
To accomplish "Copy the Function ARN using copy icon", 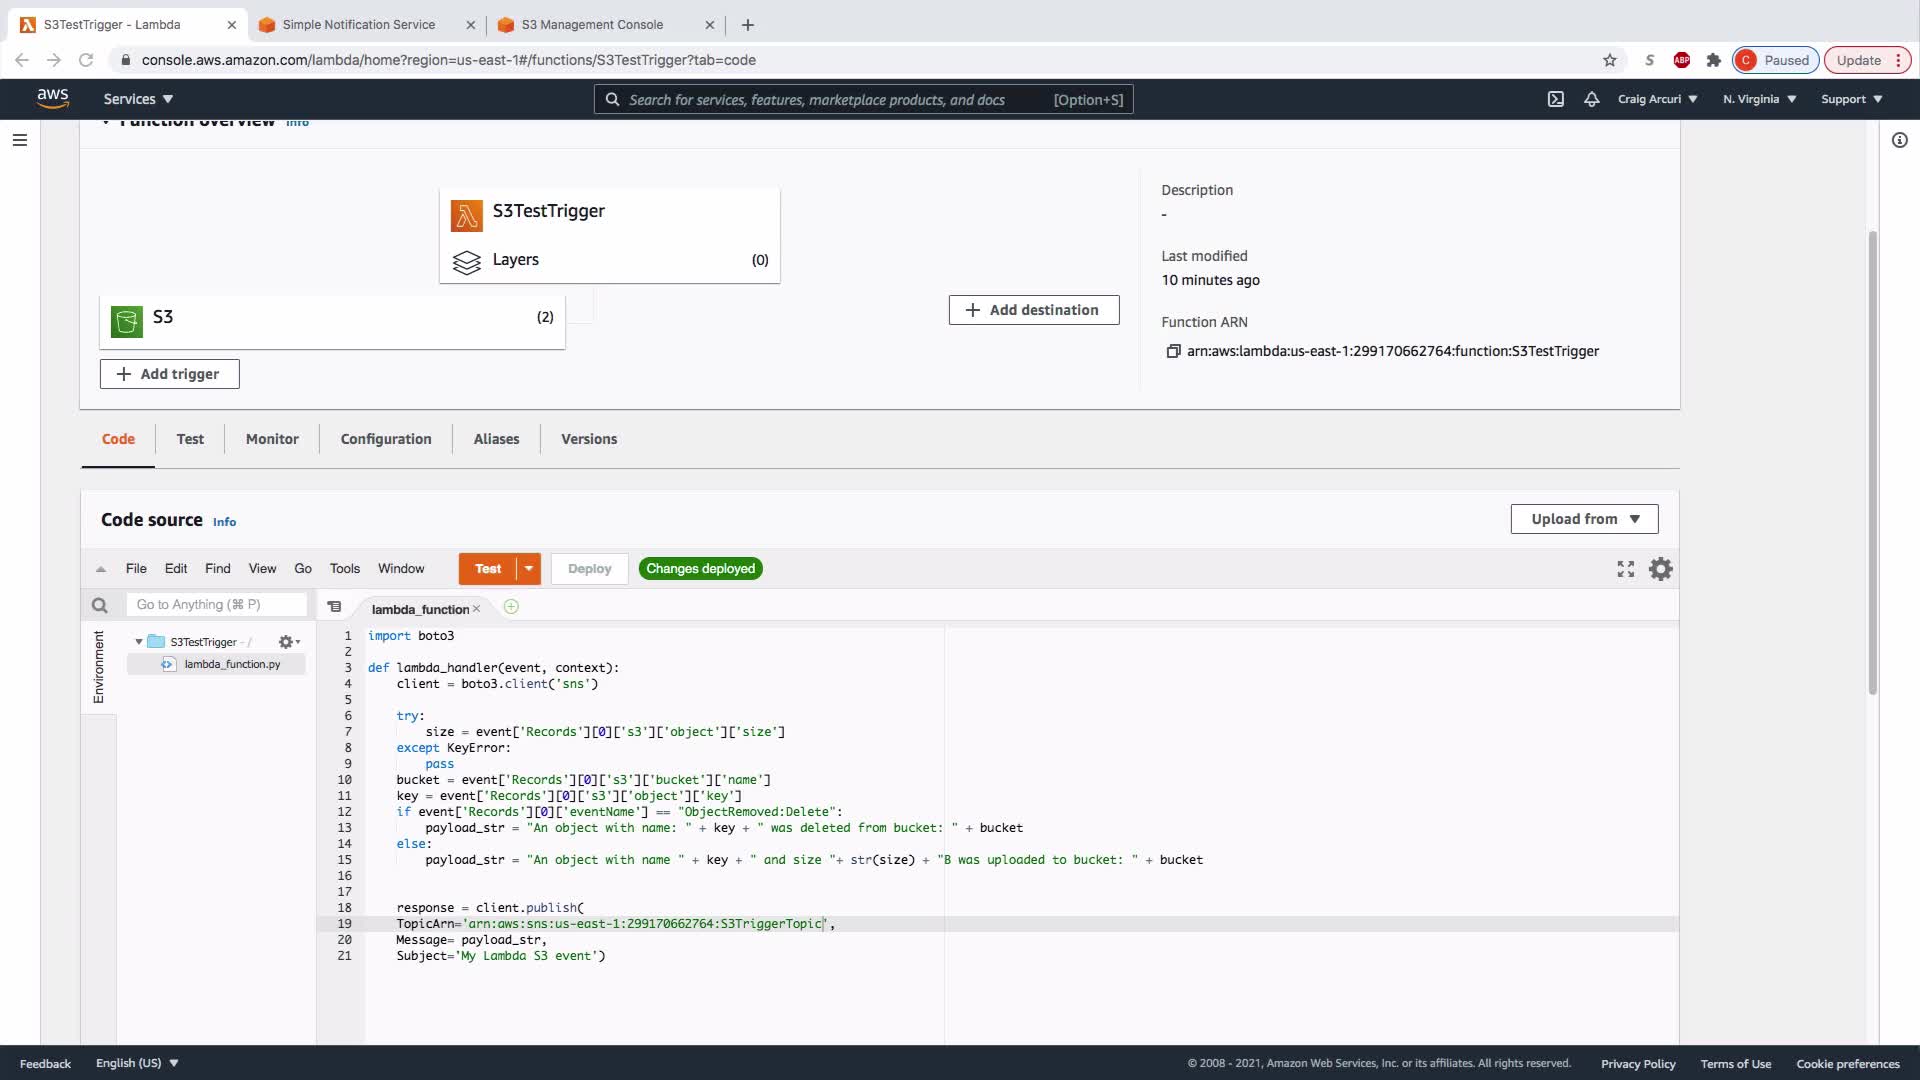I will (x=1173, y=351).
